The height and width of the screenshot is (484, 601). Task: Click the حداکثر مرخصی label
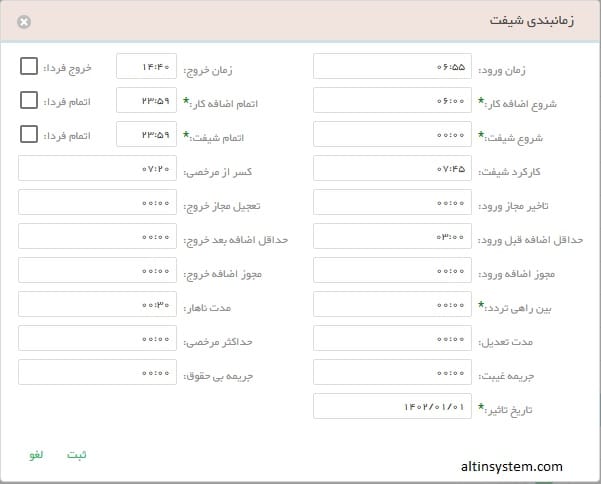[x=218, y=342]
